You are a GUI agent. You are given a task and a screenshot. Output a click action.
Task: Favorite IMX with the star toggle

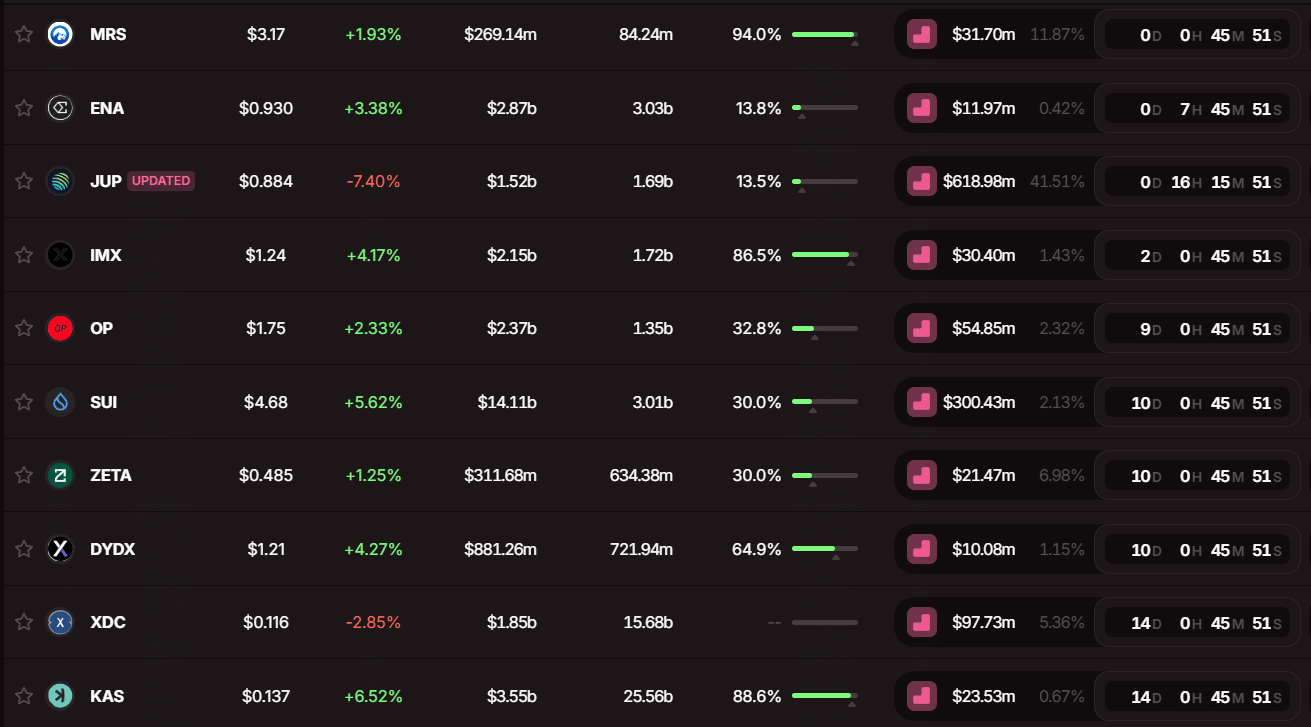24,255
